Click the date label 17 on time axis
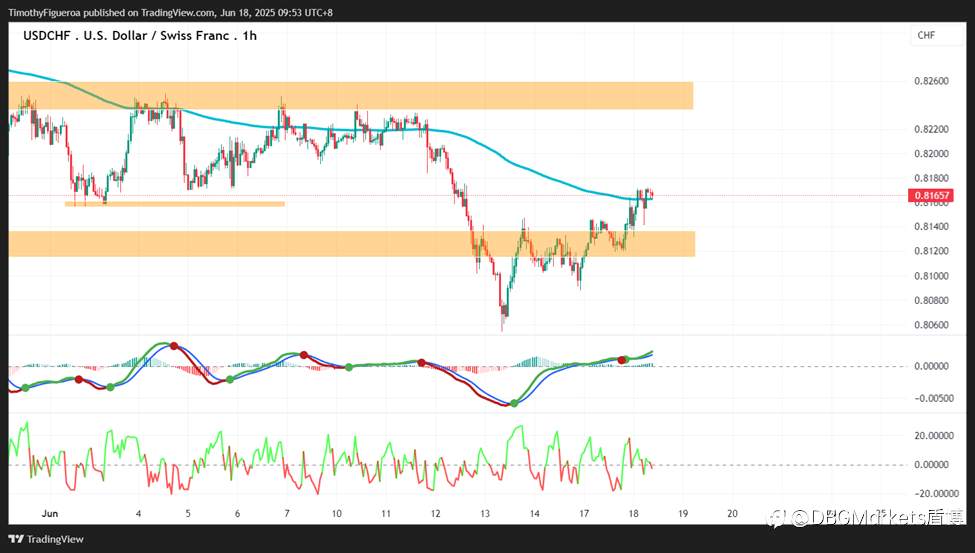The image size is (975, 553). pyautogui.click(x=584, y=514)
